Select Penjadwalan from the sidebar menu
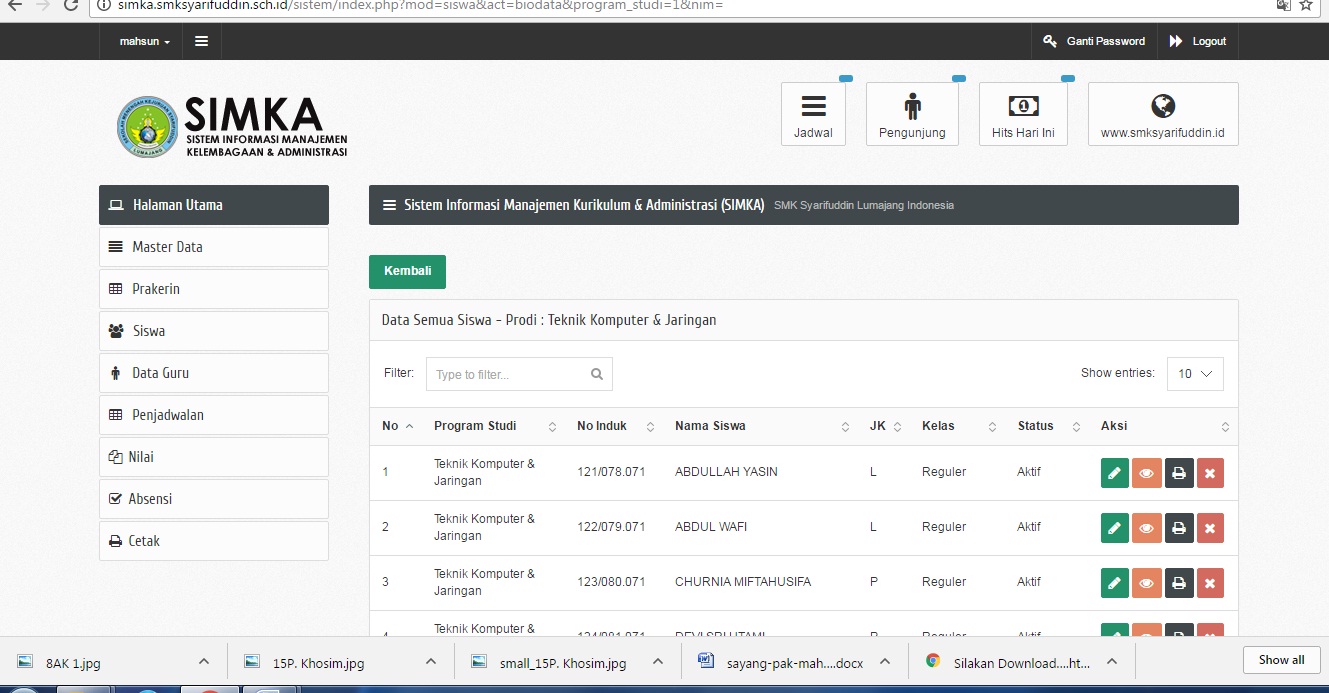1329x693 pixels. (213, 415)
